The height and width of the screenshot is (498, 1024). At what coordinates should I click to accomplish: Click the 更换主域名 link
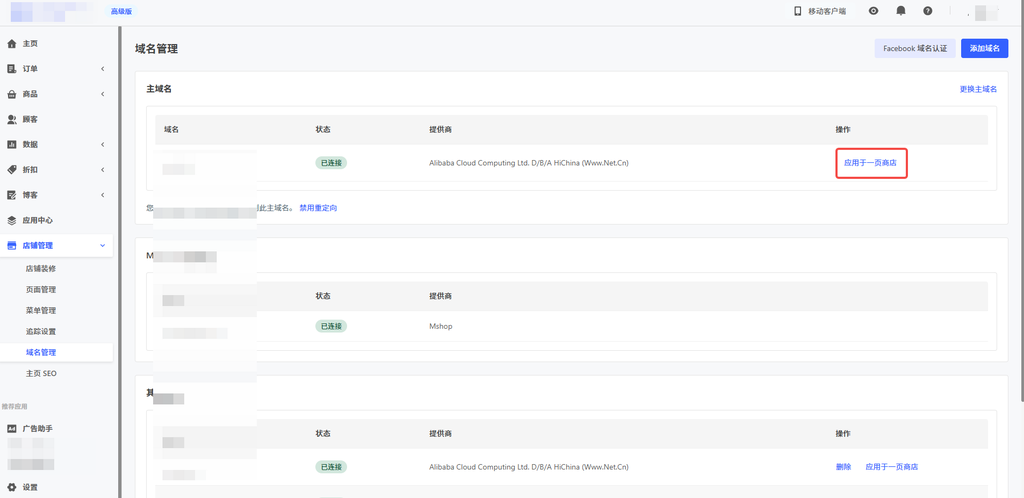pos(977,89)
